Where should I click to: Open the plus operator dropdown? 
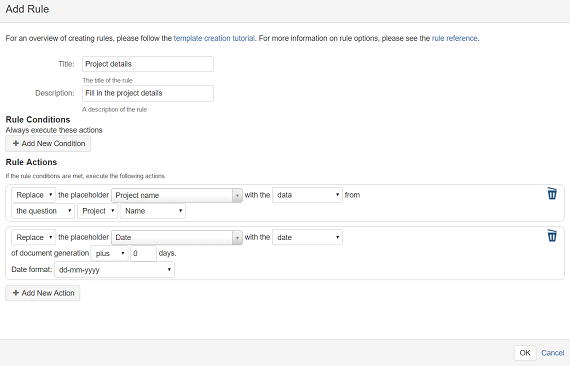[x=109, y=253]
